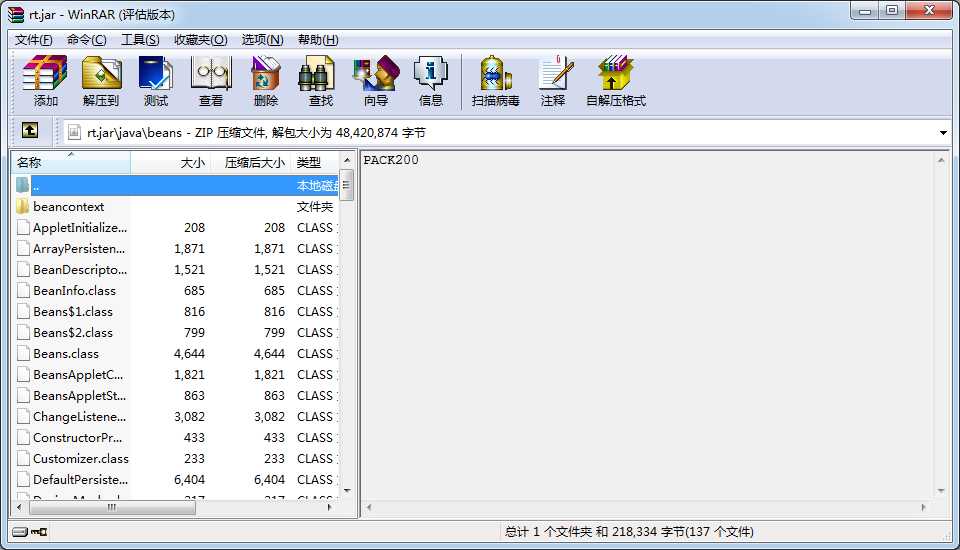960x550 pixels.
Task: Sort by the 压缩后大小 column header
Action: click(x=251, y=162)
